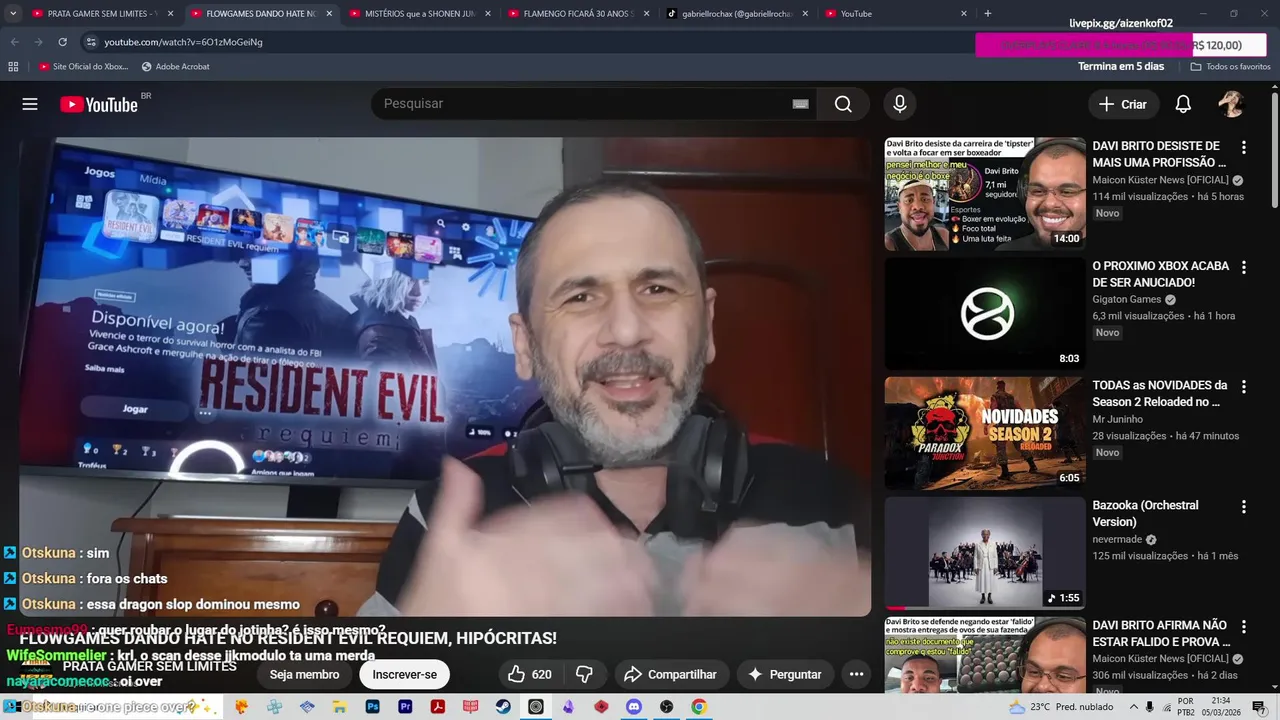
Task: Click the address bar URL
Action: click(x=183, y=42)
